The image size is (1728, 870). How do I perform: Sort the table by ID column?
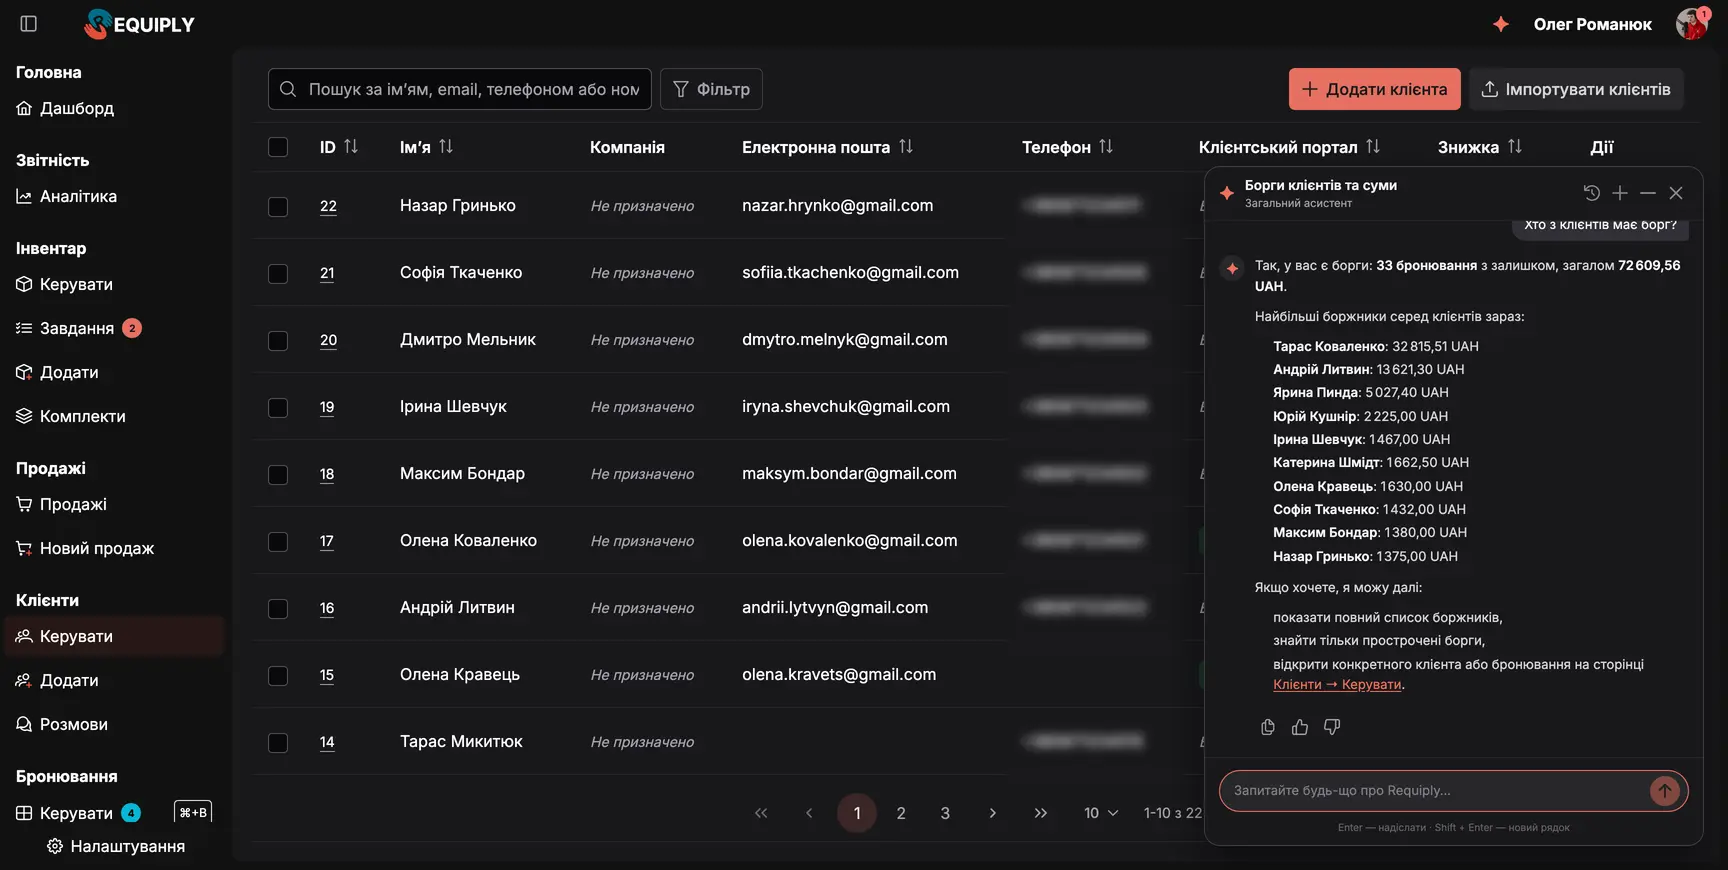[351, 147]
